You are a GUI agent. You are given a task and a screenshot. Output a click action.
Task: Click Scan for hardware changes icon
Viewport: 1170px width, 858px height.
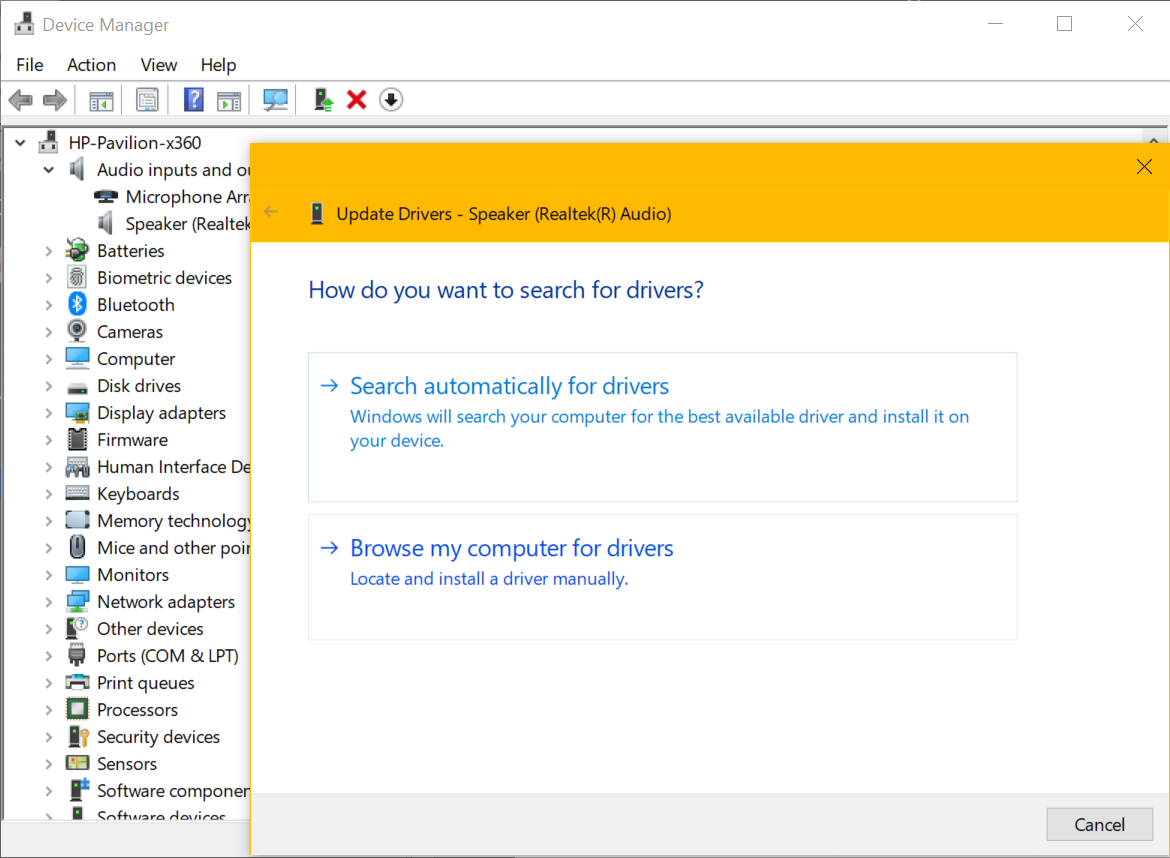click(x=275, y=99)
